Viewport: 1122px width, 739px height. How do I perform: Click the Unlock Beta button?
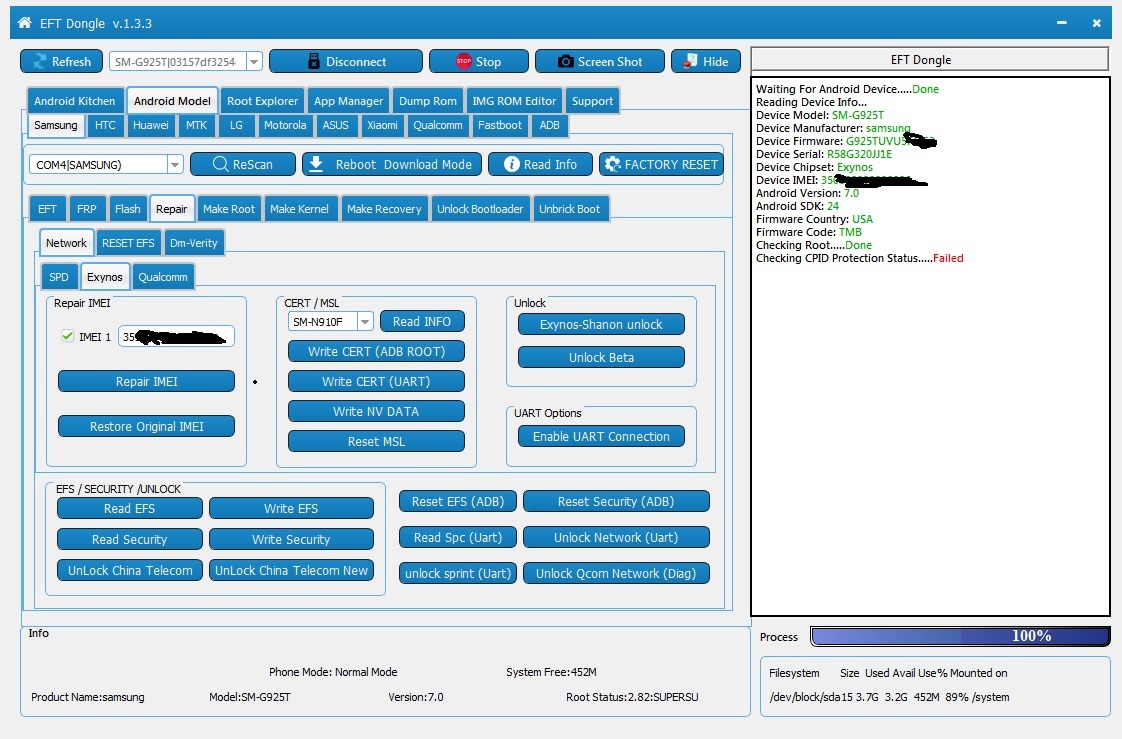[601, 357]
